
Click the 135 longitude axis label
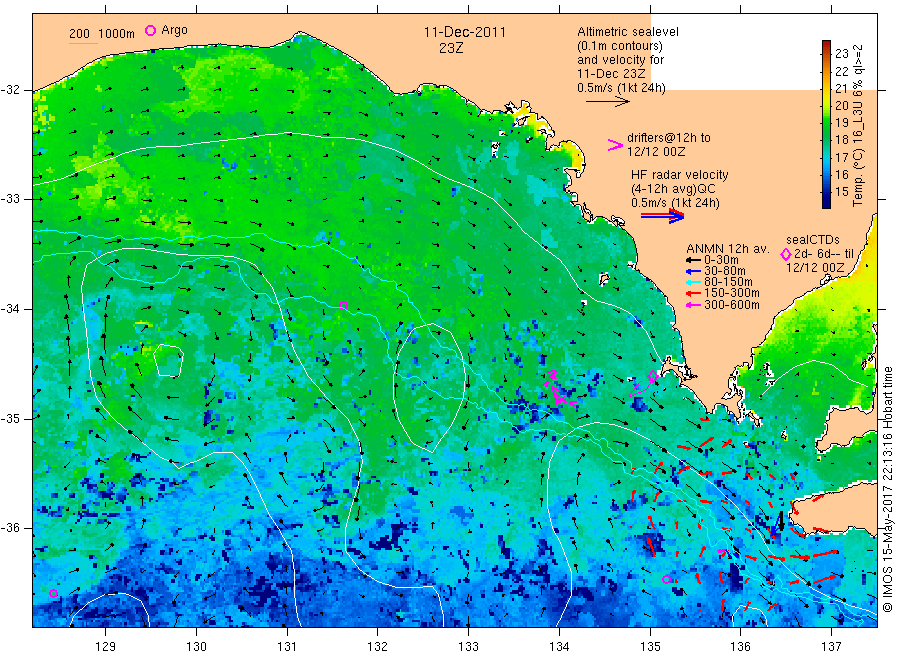coord(650,647)
